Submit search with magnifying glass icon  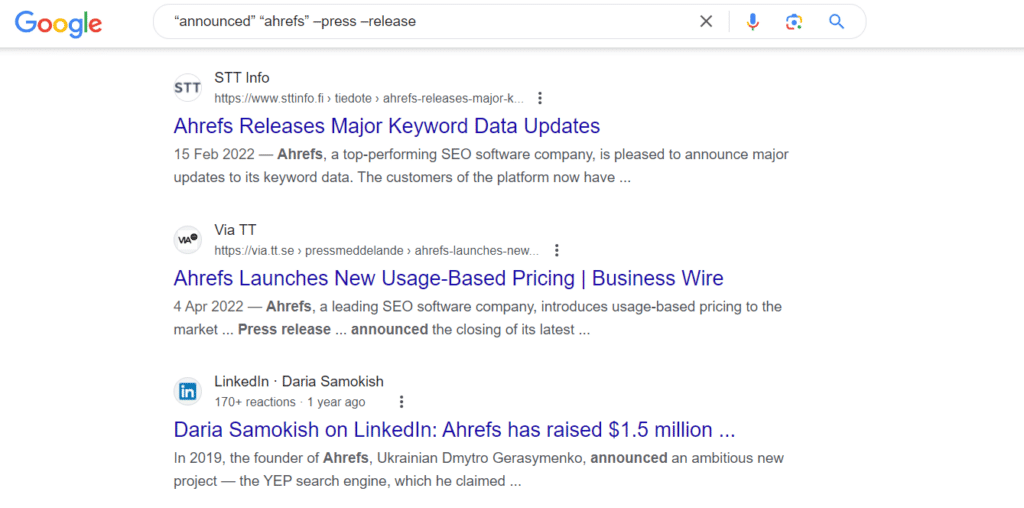837,22
